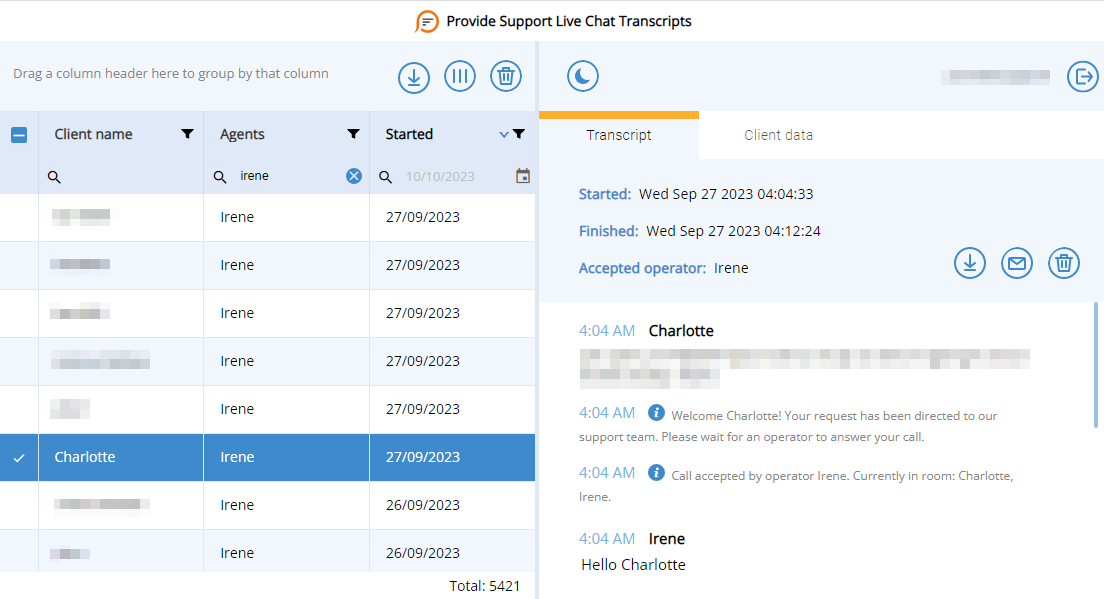Download the current transcript
This screenshot has height=599, width=1104.
(x=970, y=263)
